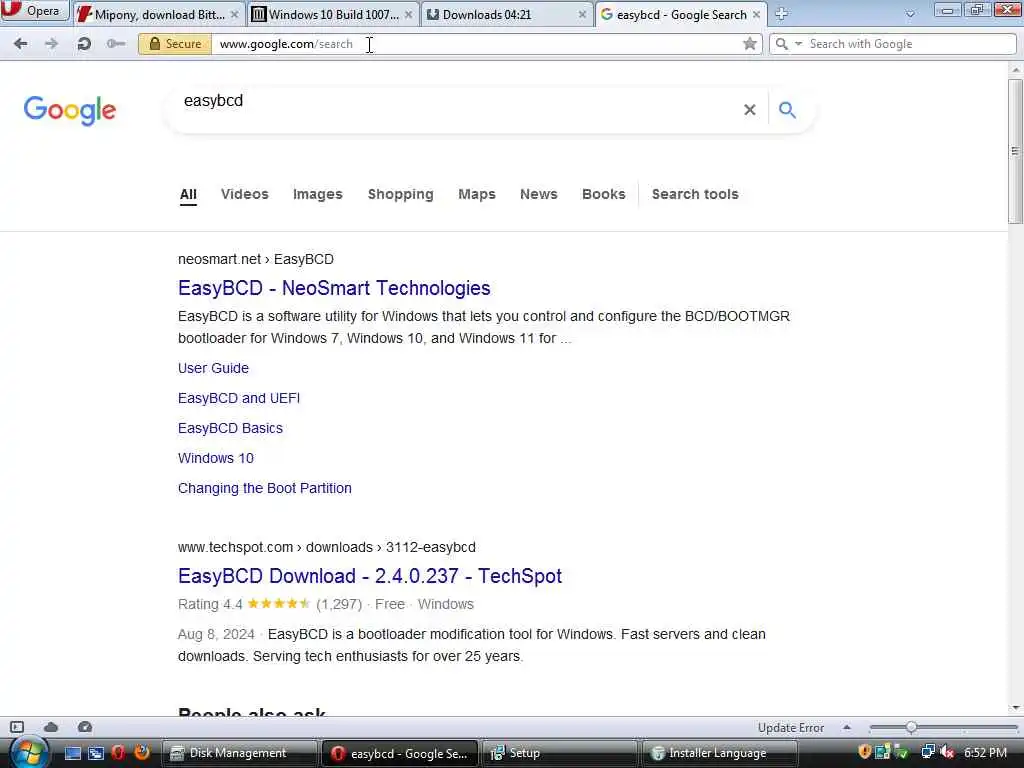The image size is (1024, 768).
Task: Click the Search with Google field
Action: pos(910,44)
